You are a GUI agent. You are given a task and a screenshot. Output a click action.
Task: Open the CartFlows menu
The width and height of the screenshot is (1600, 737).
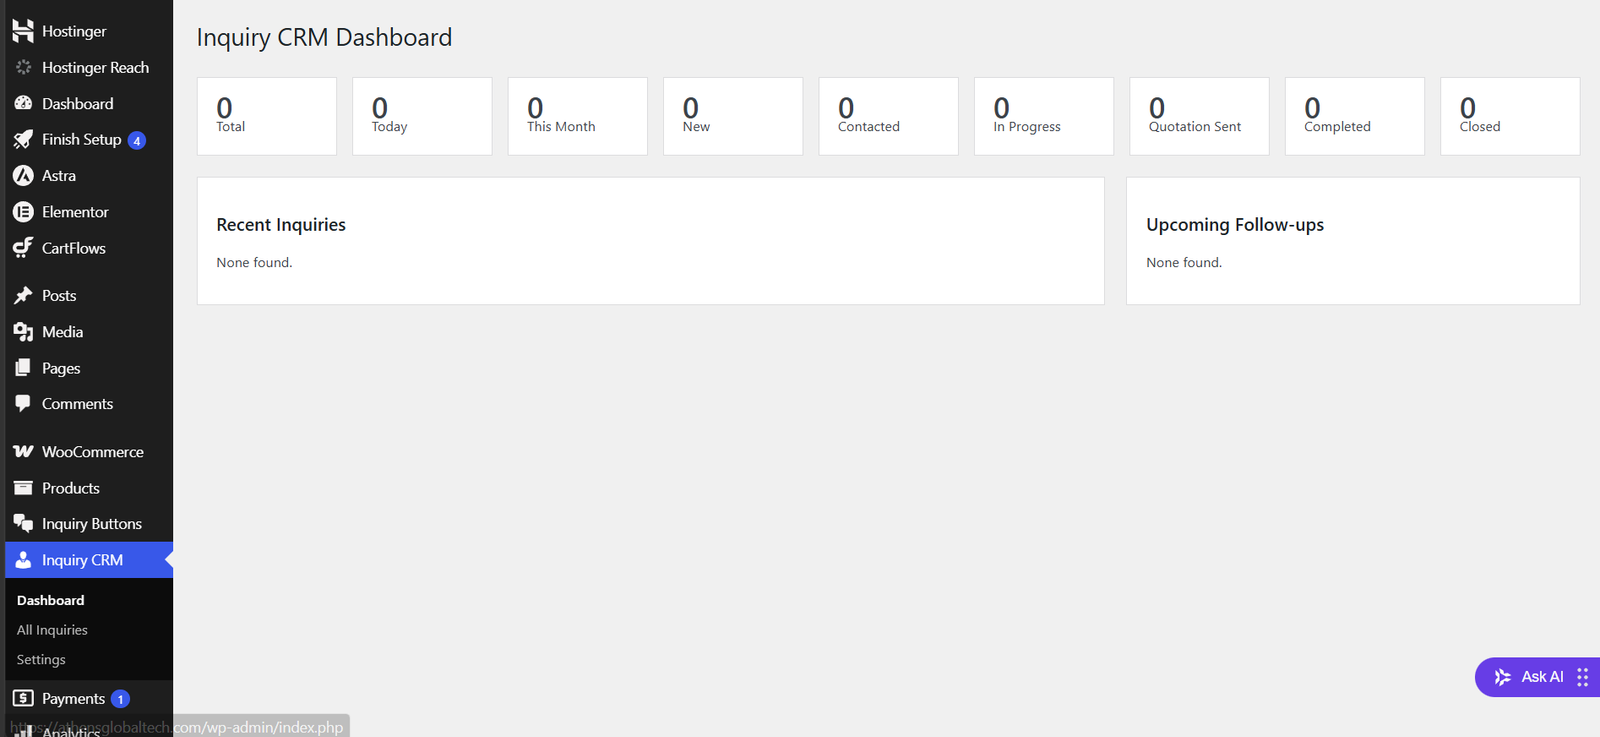[87, 248]
